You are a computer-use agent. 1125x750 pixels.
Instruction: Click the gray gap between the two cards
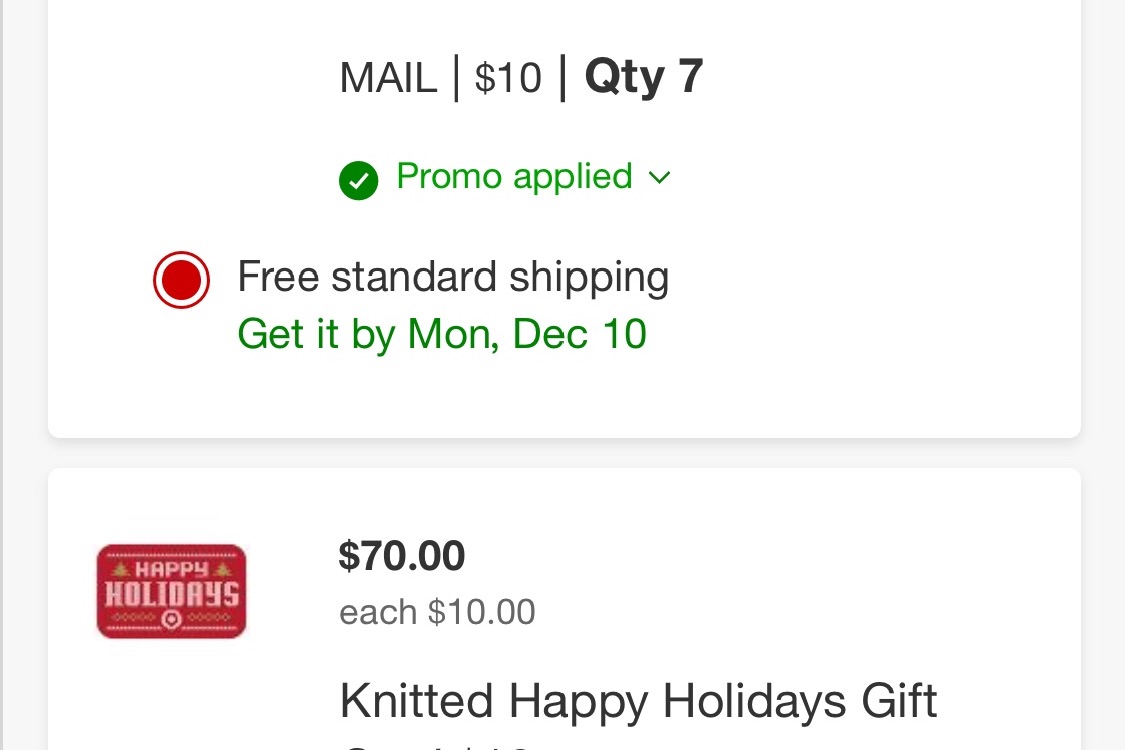tap(564, 453)
